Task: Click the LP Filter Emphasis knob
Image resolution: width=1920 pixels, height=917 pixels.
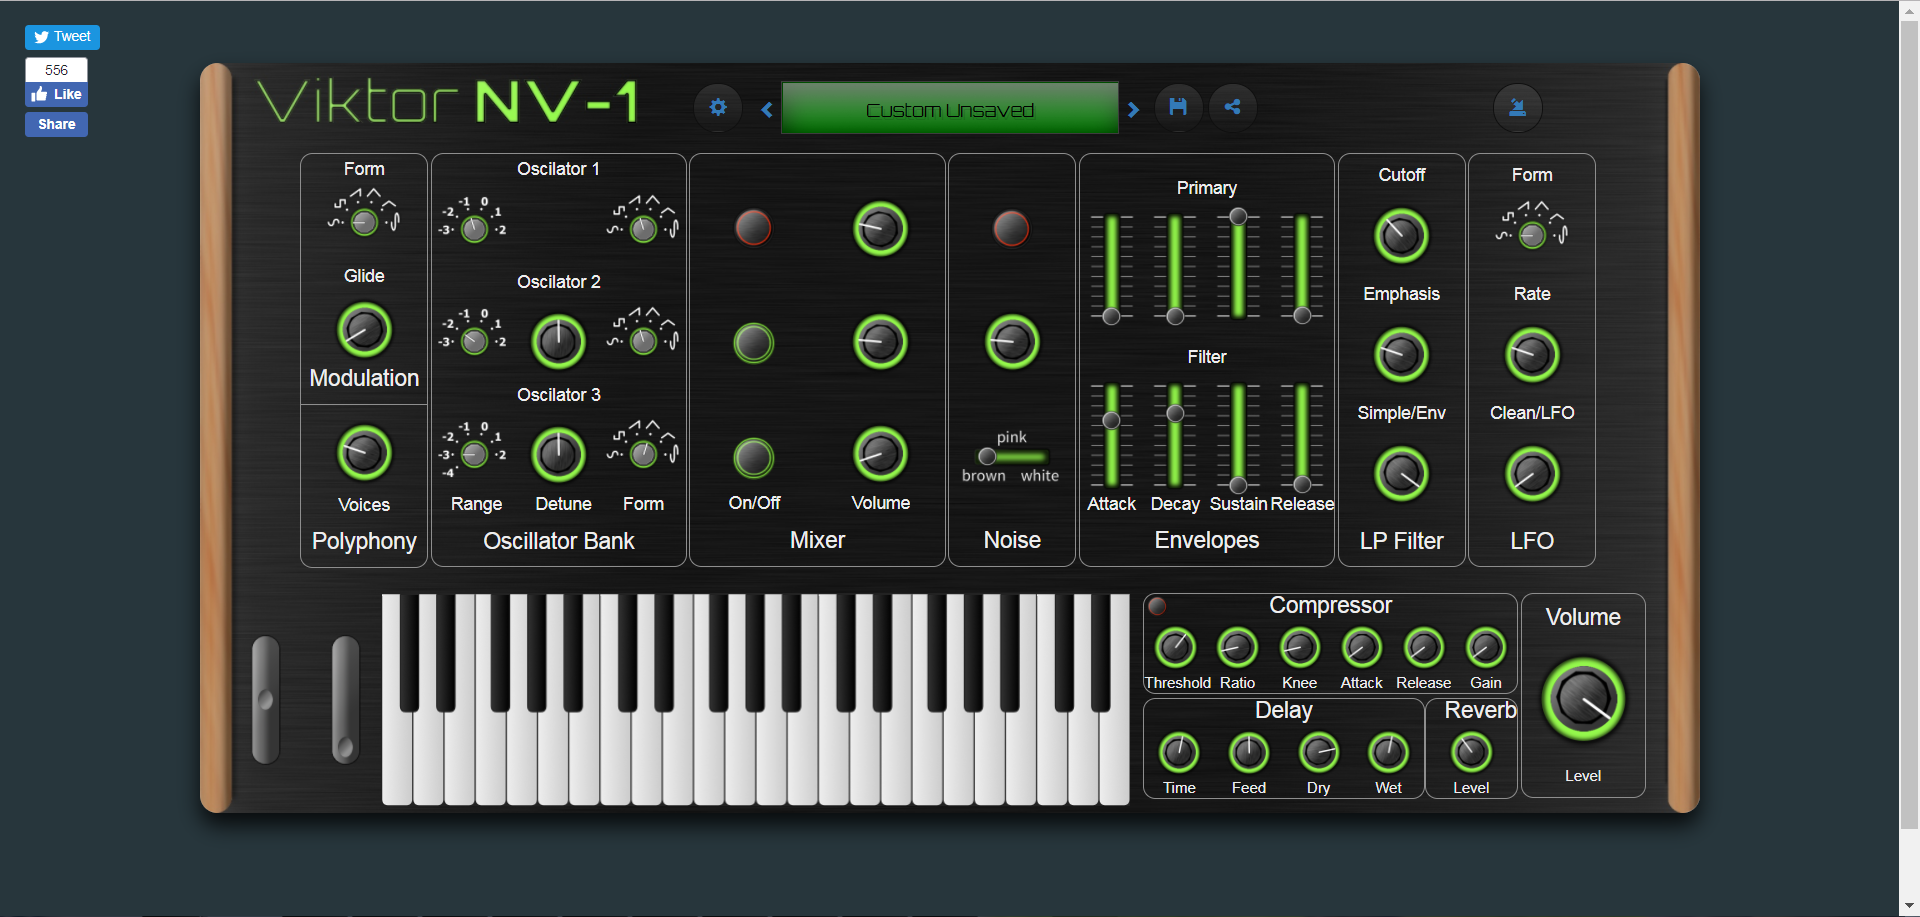Action: click(x=1401, y=355)
